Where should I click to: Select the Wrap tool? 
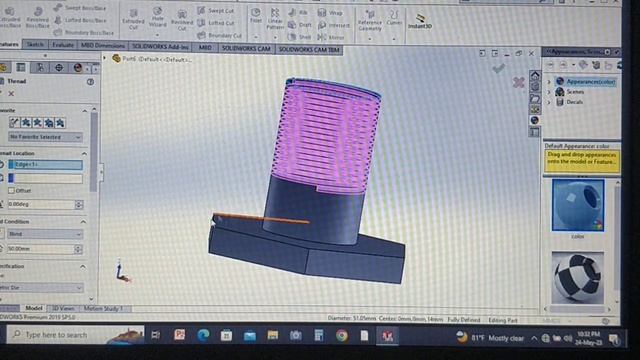tap(330, 13)
